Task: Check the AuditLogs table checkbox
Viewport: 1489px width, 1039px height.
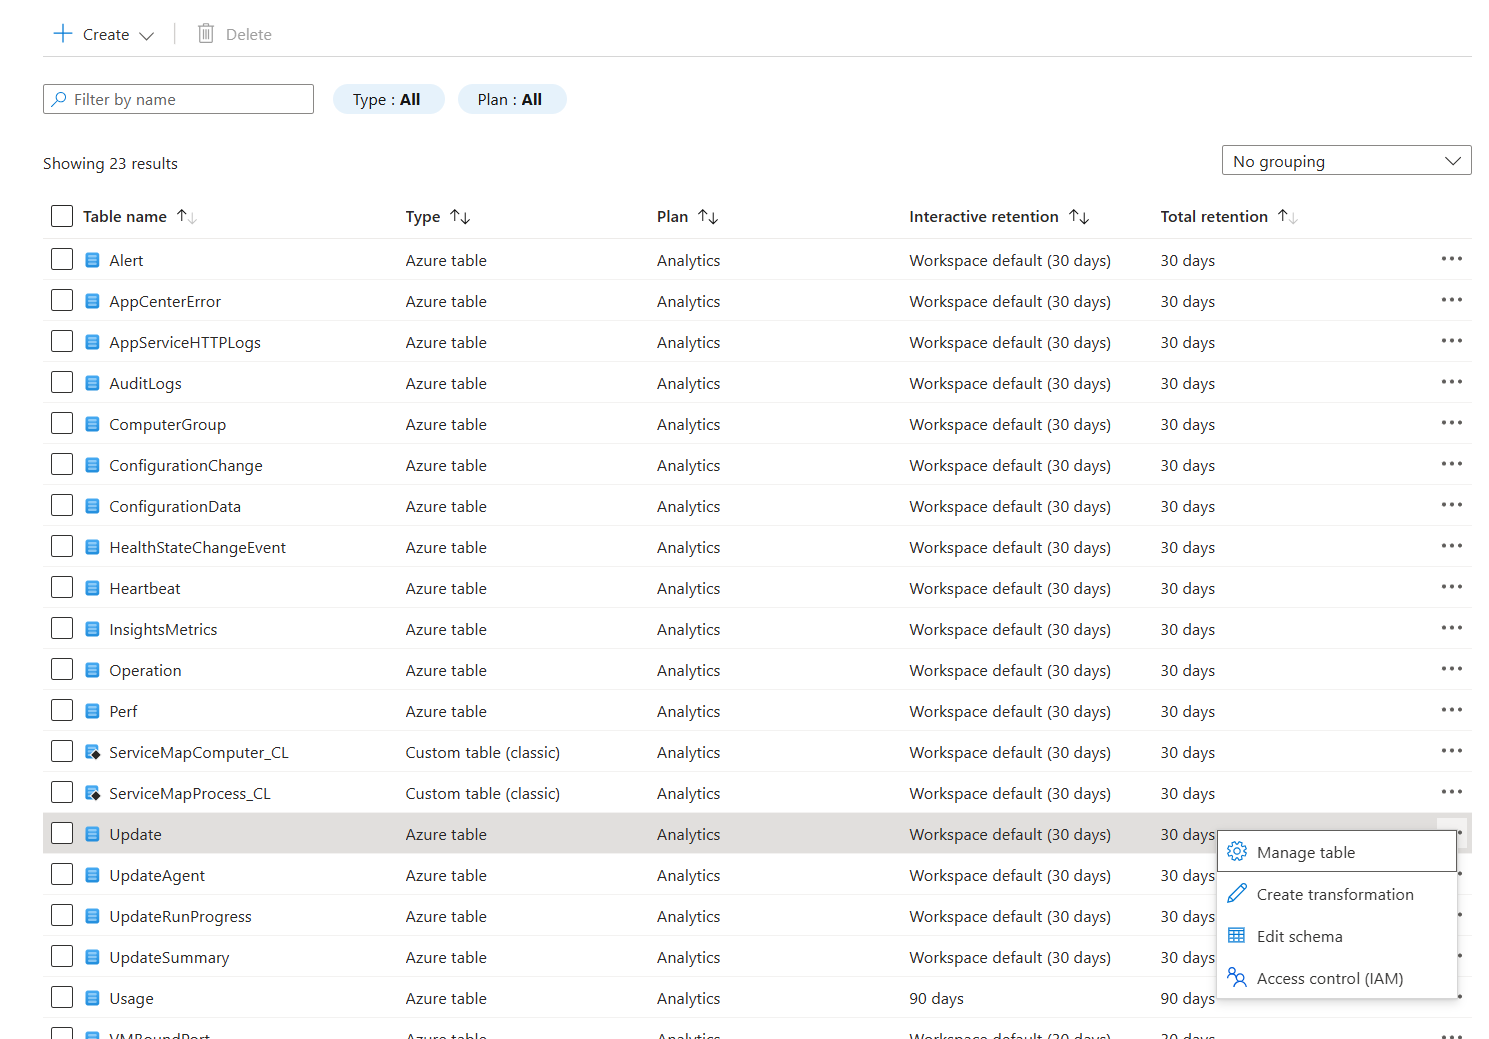Action: (62, 382)
